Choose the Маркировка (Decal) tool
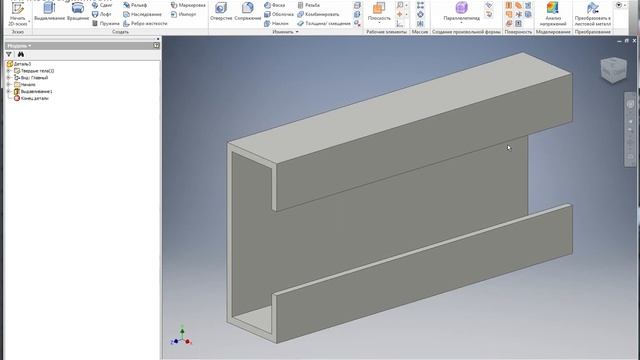The height and width of the screenshot is (360, 640). pos(188,5)
